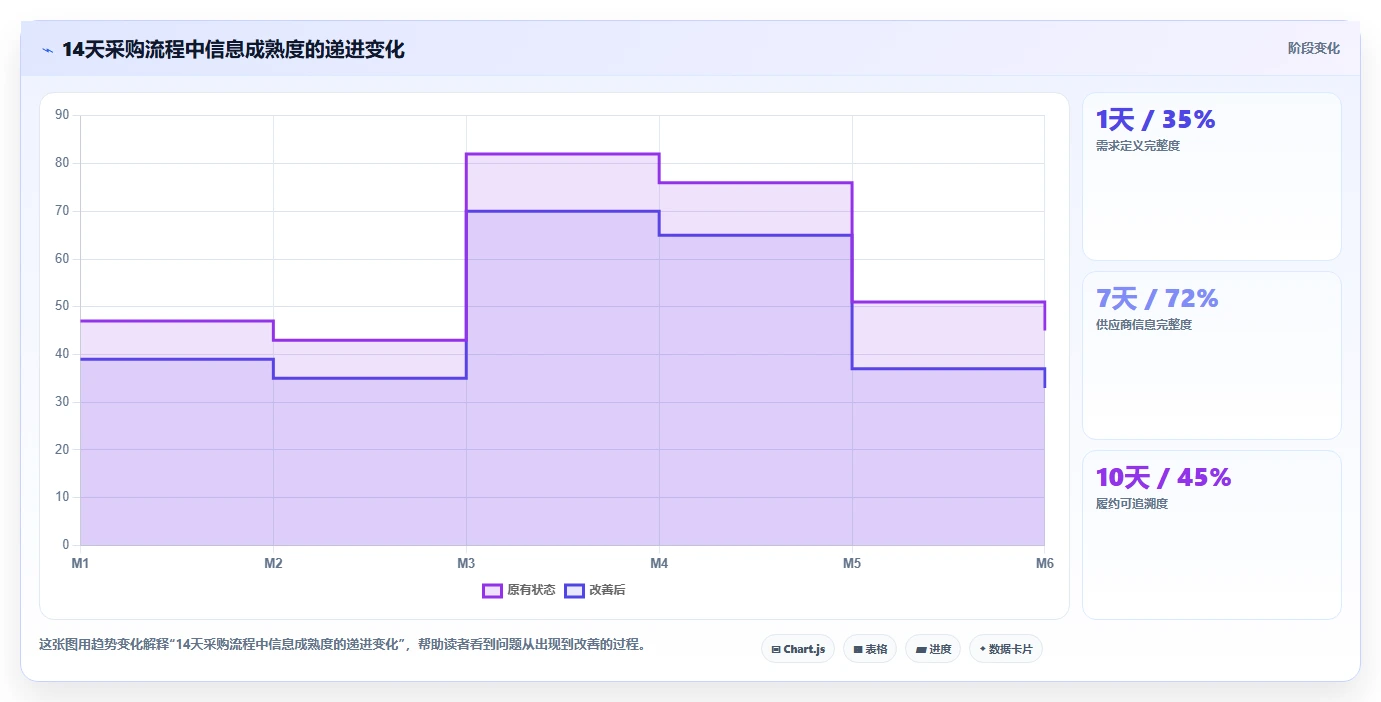The width and height of the screenshot is (1381, 702).
Task: Click the 0 y-axis value
Action: (66, 545)
